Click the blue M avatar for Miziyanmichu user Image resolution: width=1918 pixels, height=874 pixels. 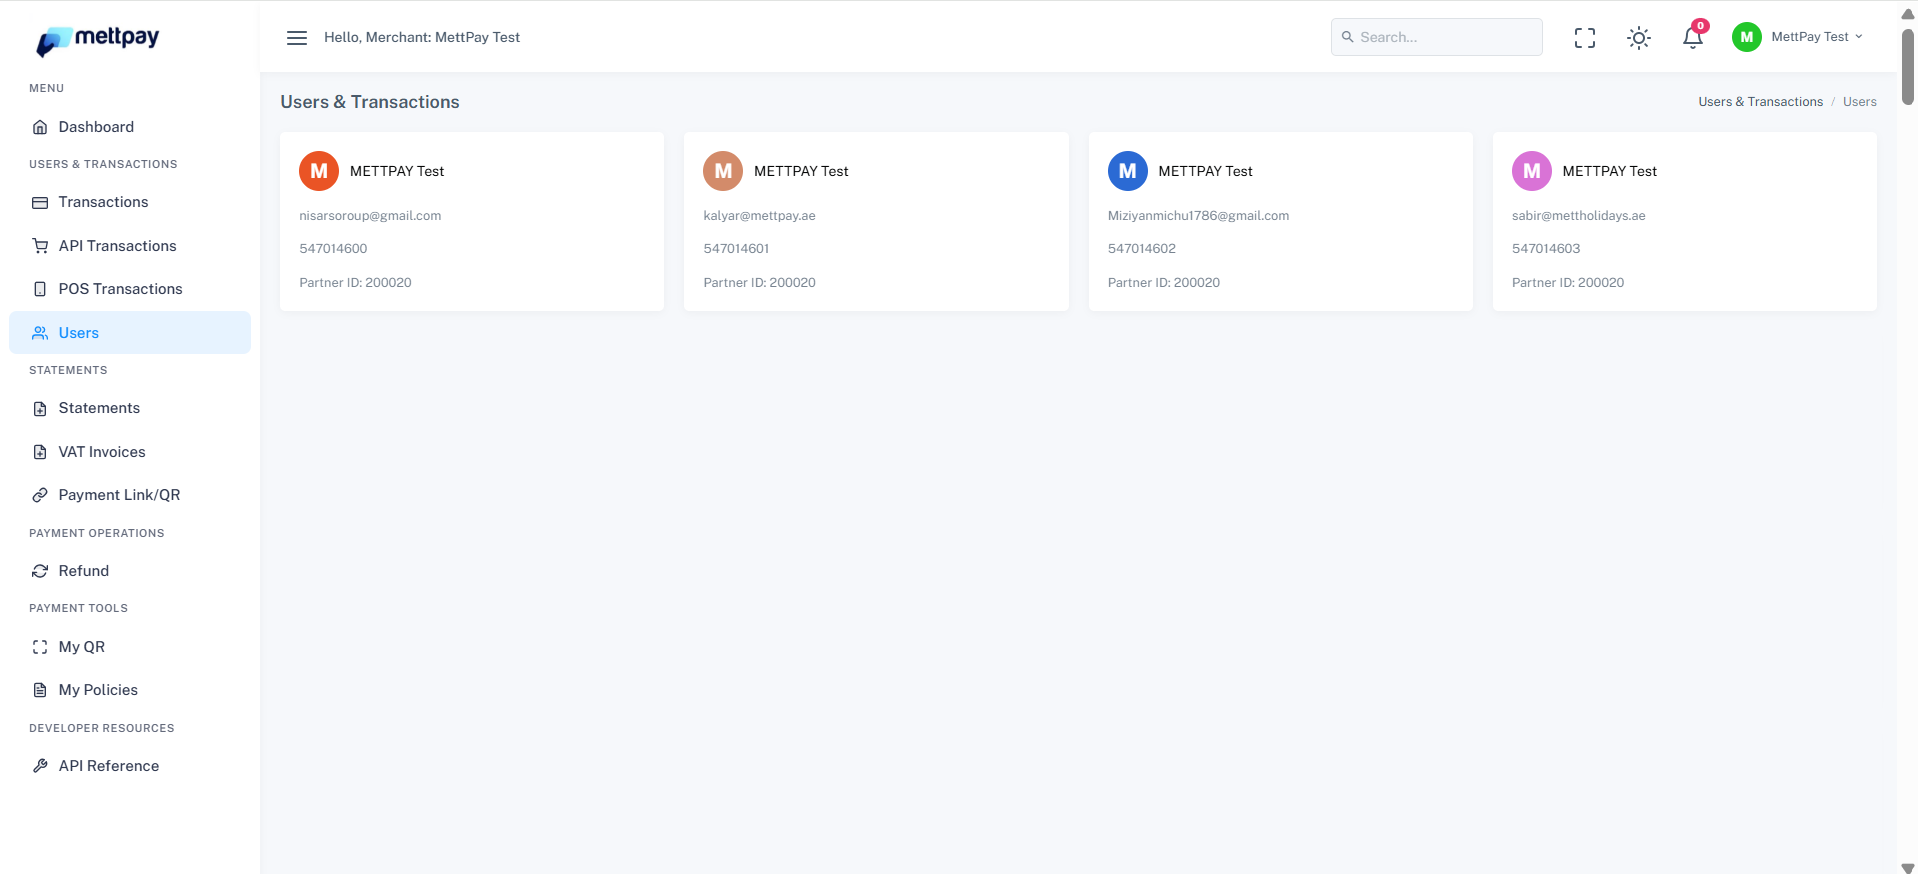(x=1128, y=171)
